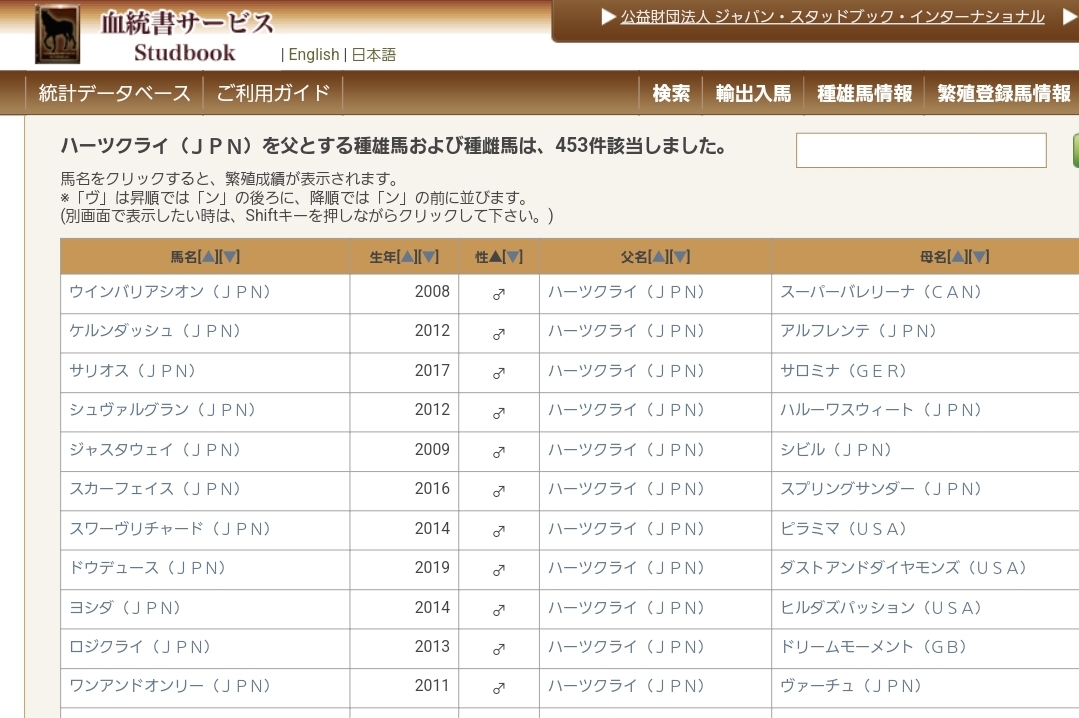Sort dam name descending arrow

point(980,257)
